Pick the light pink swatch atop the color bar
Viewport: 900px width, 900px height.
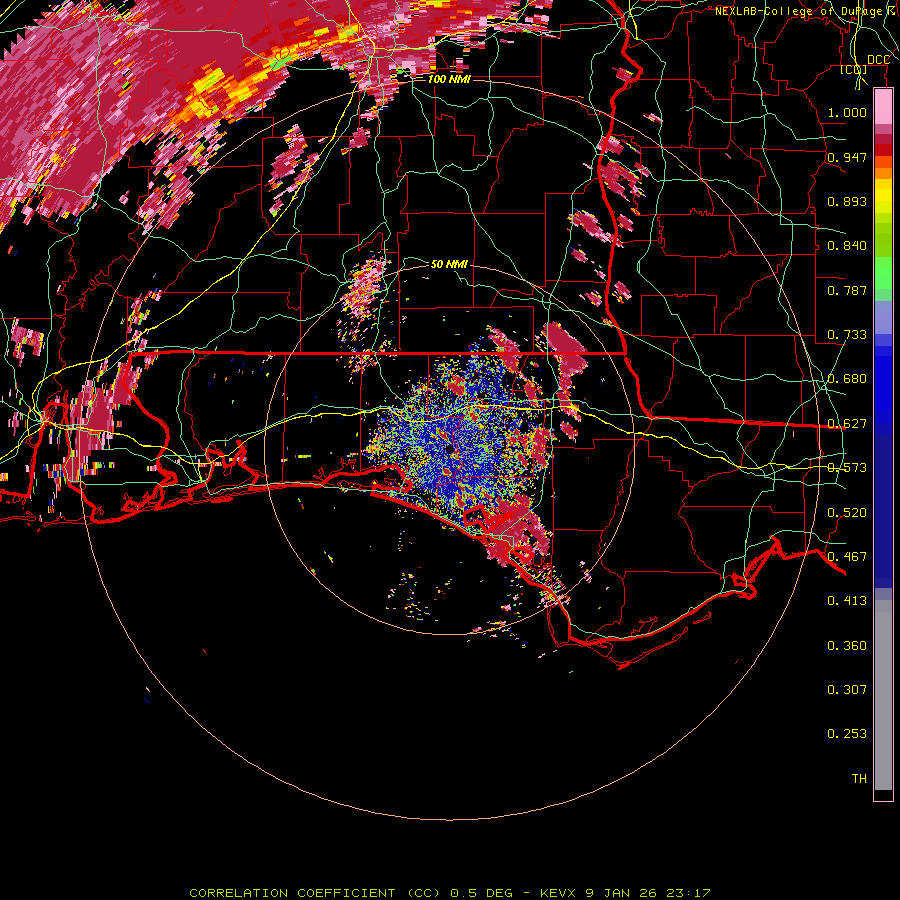click(883, 107)
